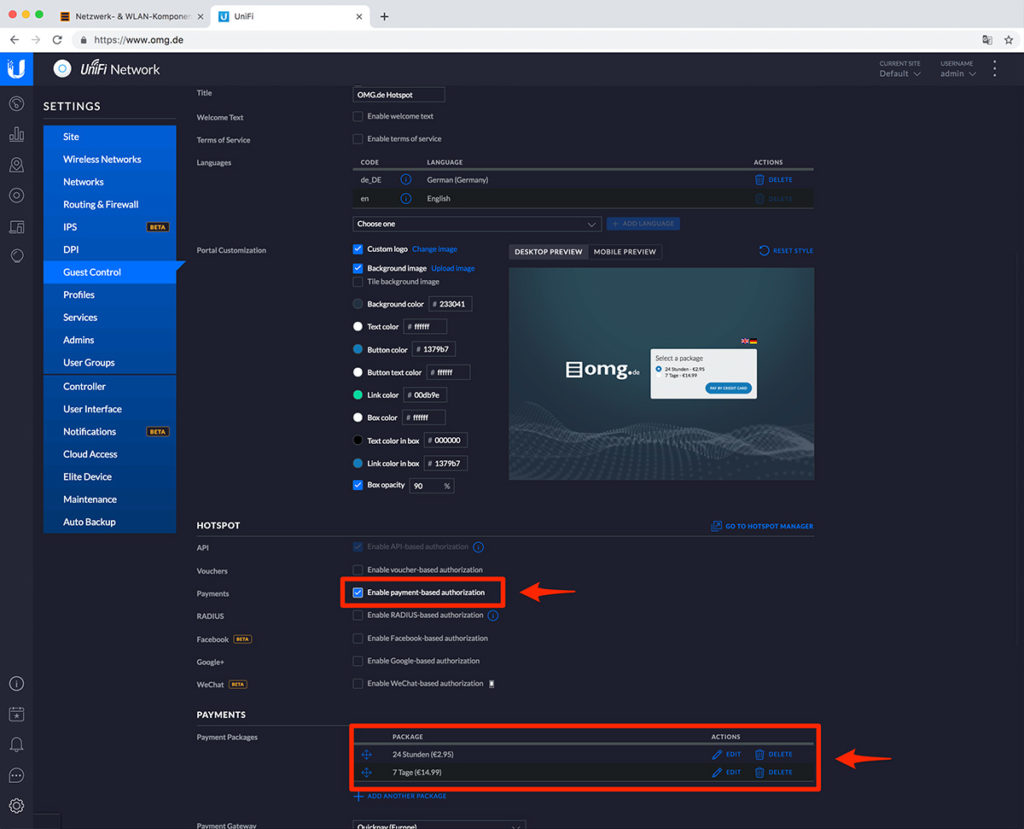Delete the German (Germany) language row
Image resolution: width=1024 pixels, height=829 pixels.
coord(774,180)
